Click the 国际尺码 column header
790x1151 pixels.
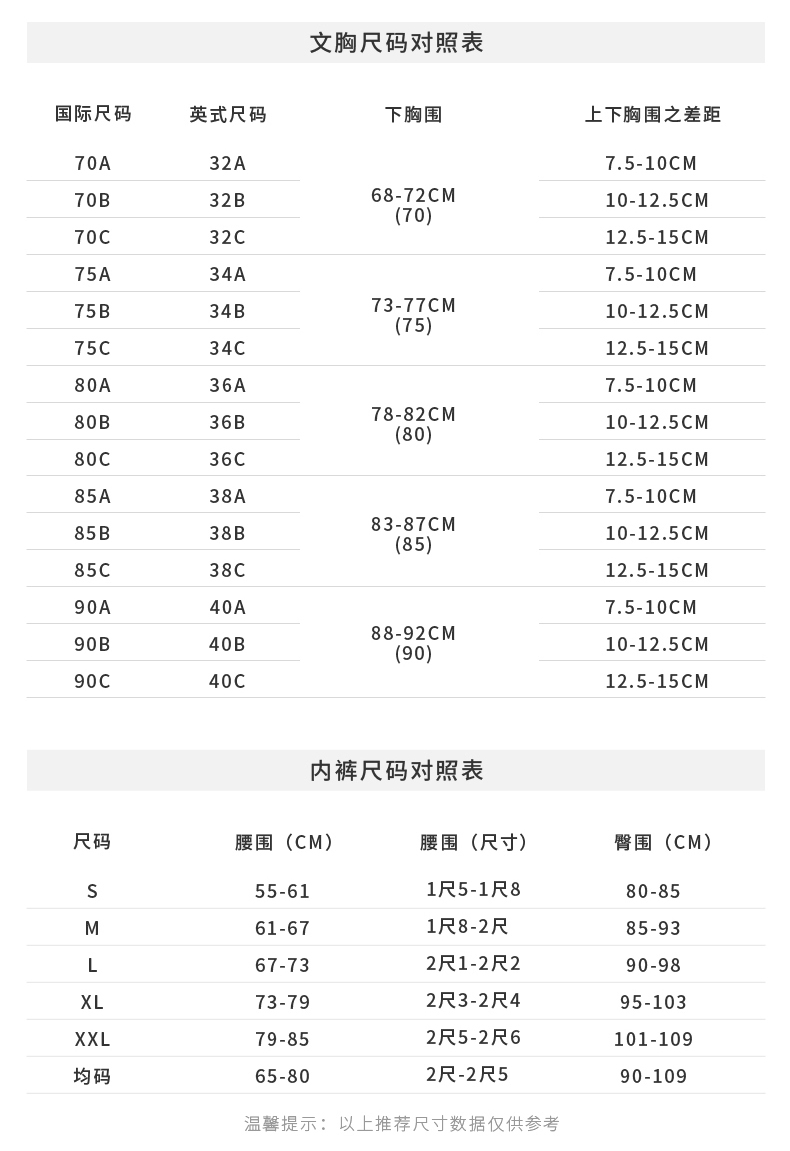tap(93, 114)
